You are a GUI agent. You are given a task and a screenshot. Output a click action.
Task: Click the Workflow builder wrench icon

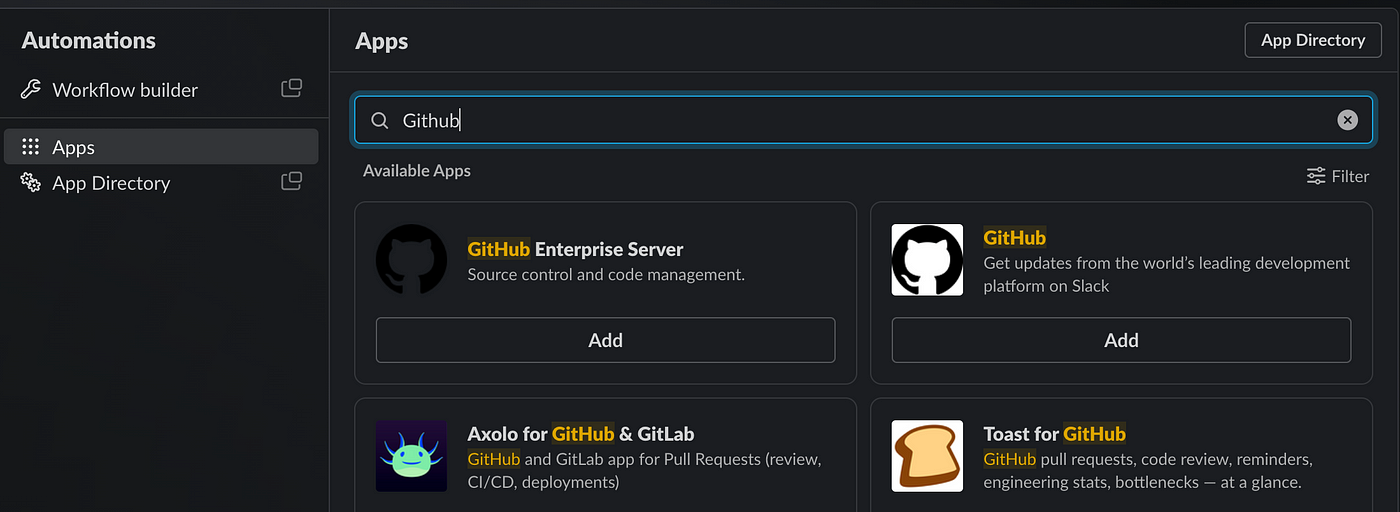31,90
